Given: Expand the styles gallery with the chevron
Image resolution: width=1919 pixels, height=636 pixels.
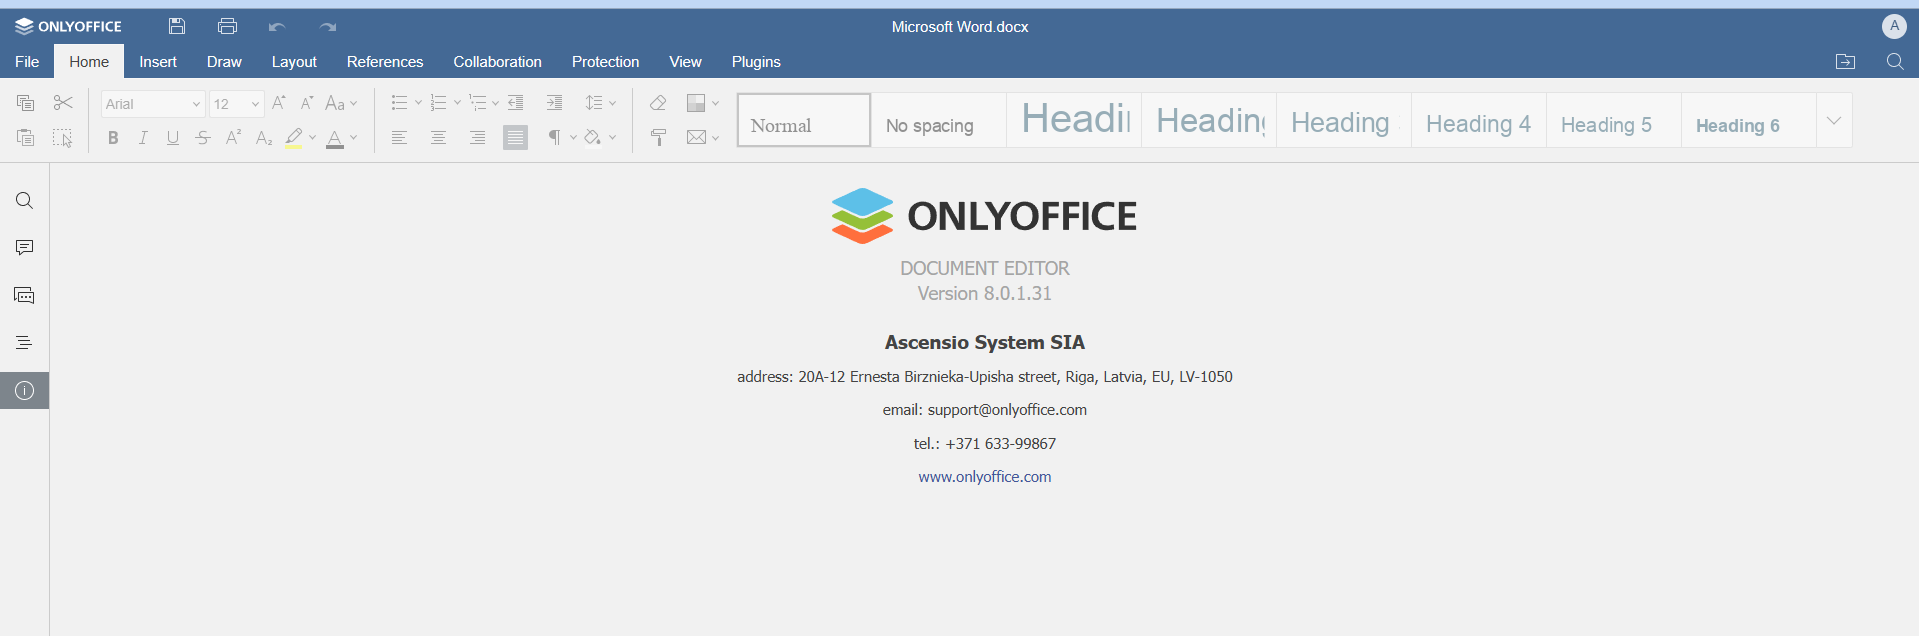Looking at the screenshot, I should coord(1834,120).
